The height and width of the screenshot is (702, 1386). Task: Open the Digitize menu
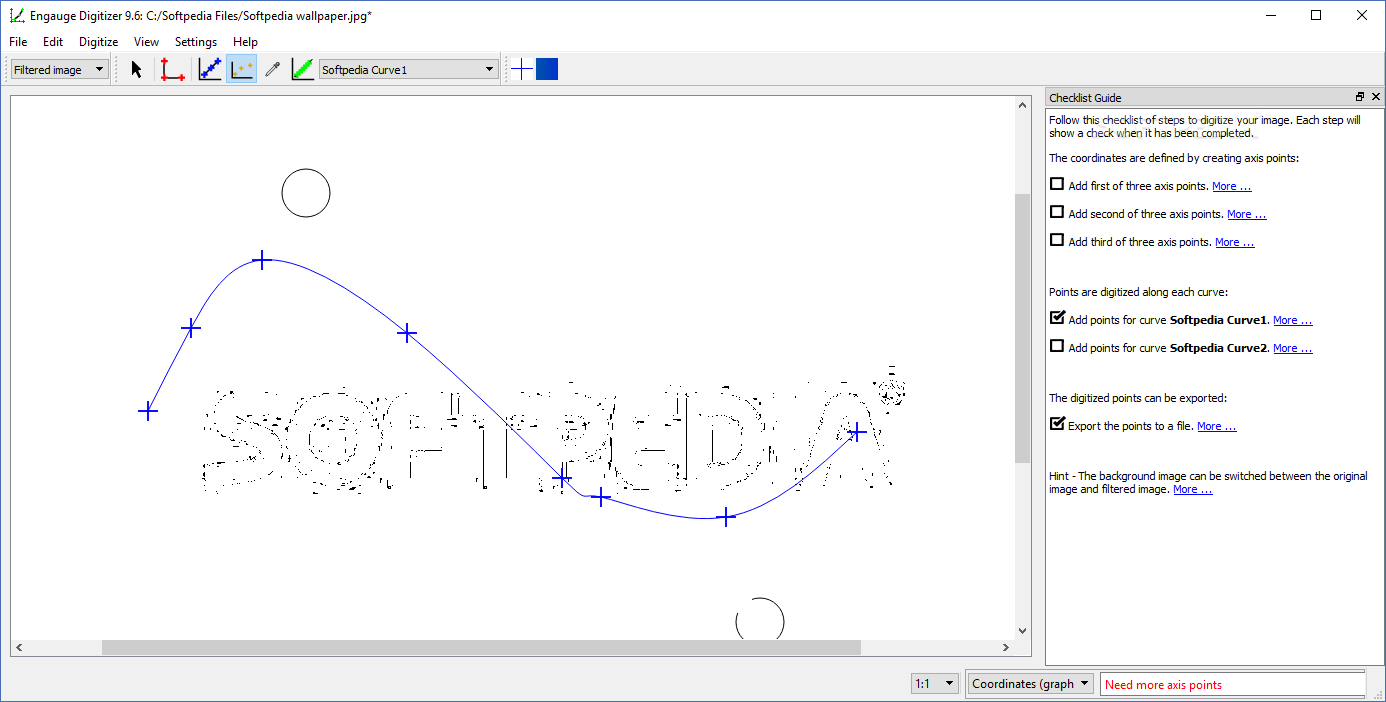(99, 42)
